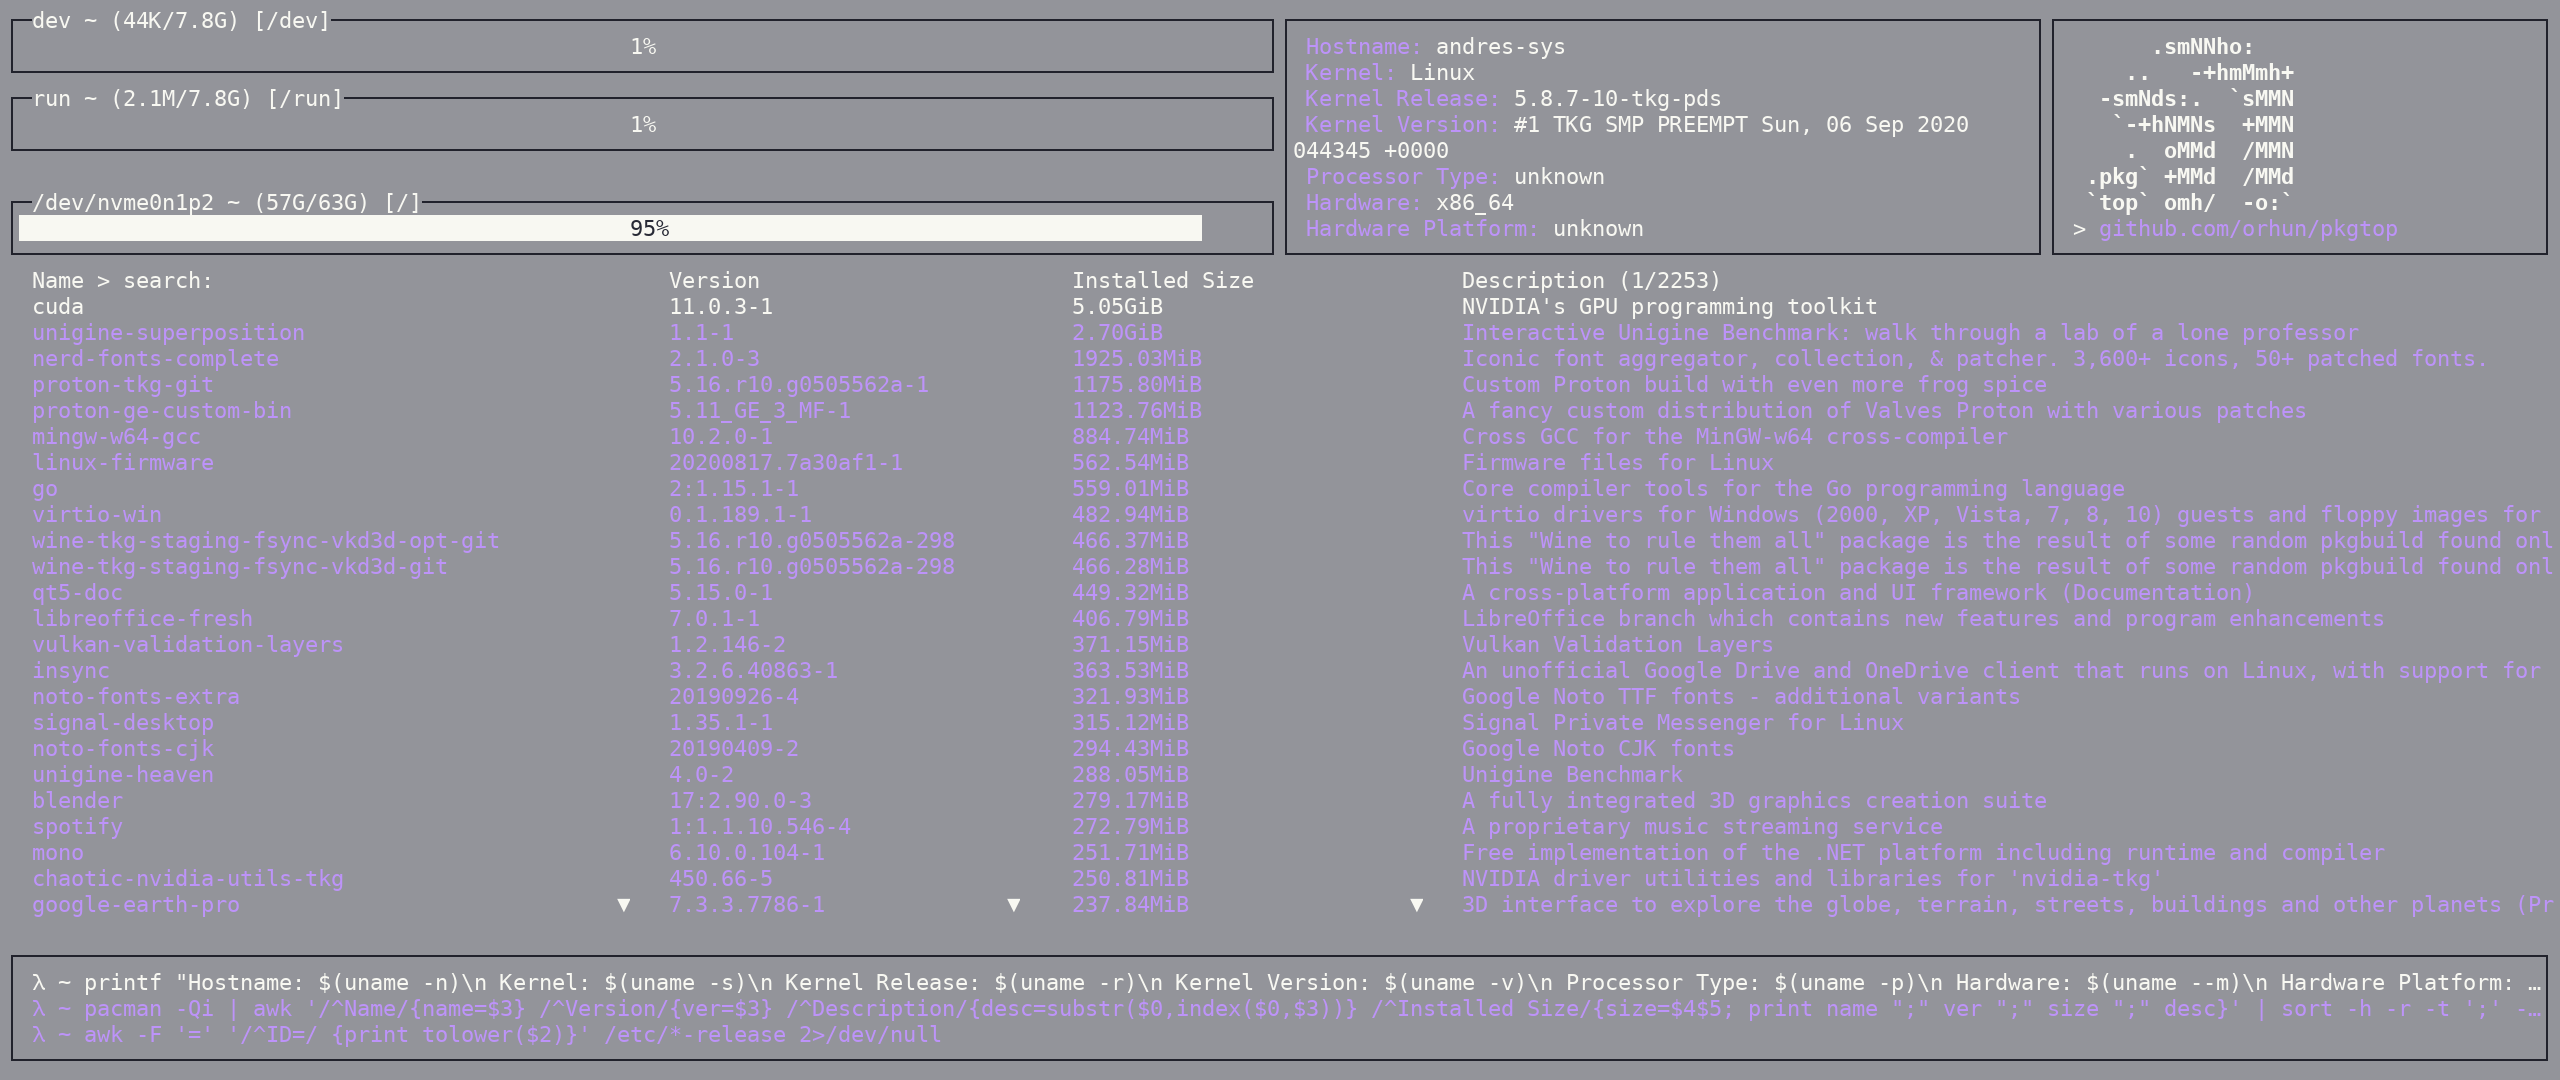
Task: Click the down arrow in Name column
Action: pyautogui.click(x=624, y=905)
